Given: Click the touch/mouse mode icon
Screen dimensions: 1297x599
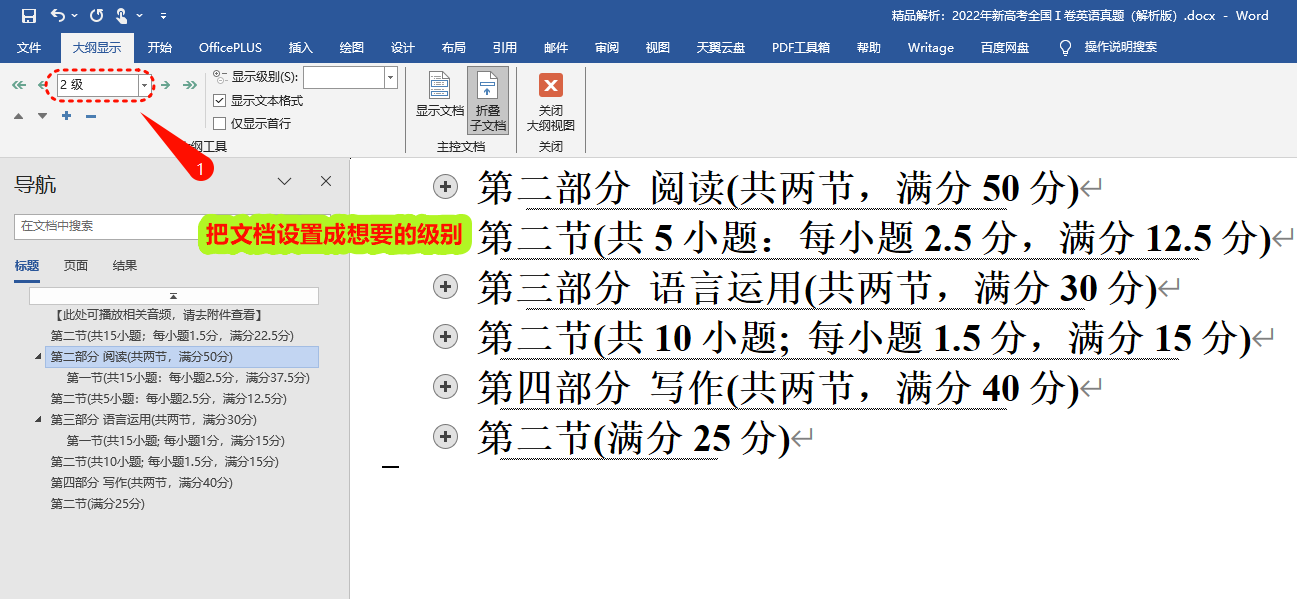Looking at the screenshot, I should tap(122, 15).
